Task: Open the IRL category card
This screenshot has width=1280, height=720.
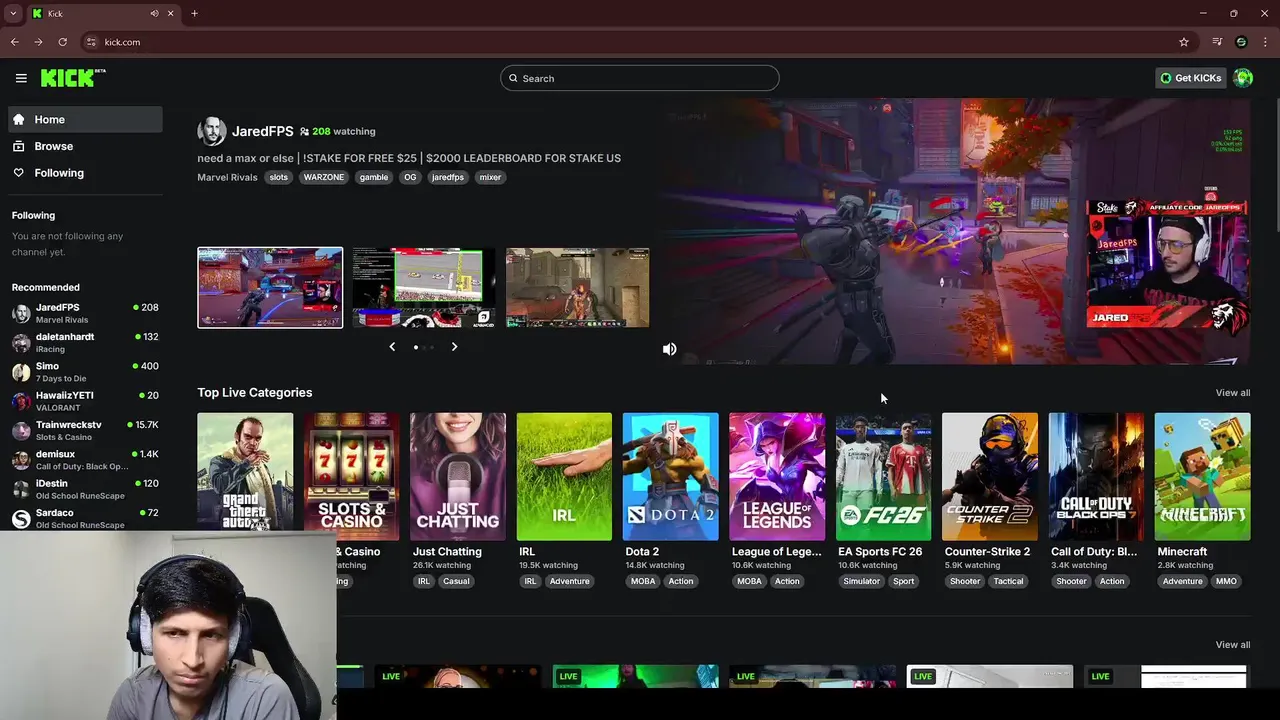Action: click(564, 477)
